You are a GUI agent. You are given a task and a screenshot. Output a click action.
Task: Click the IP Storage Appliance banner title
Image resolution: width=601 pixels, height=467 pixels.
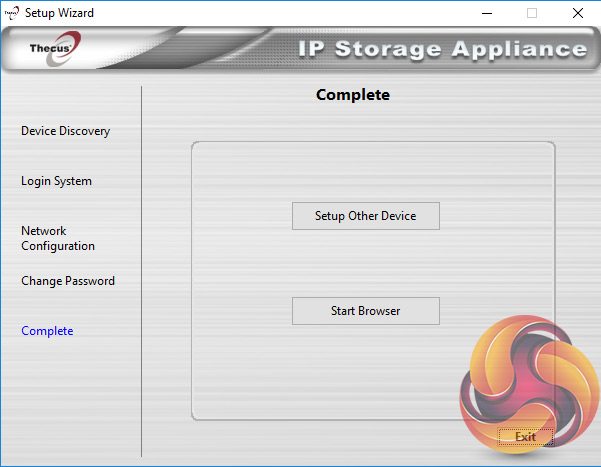[442, 49]
